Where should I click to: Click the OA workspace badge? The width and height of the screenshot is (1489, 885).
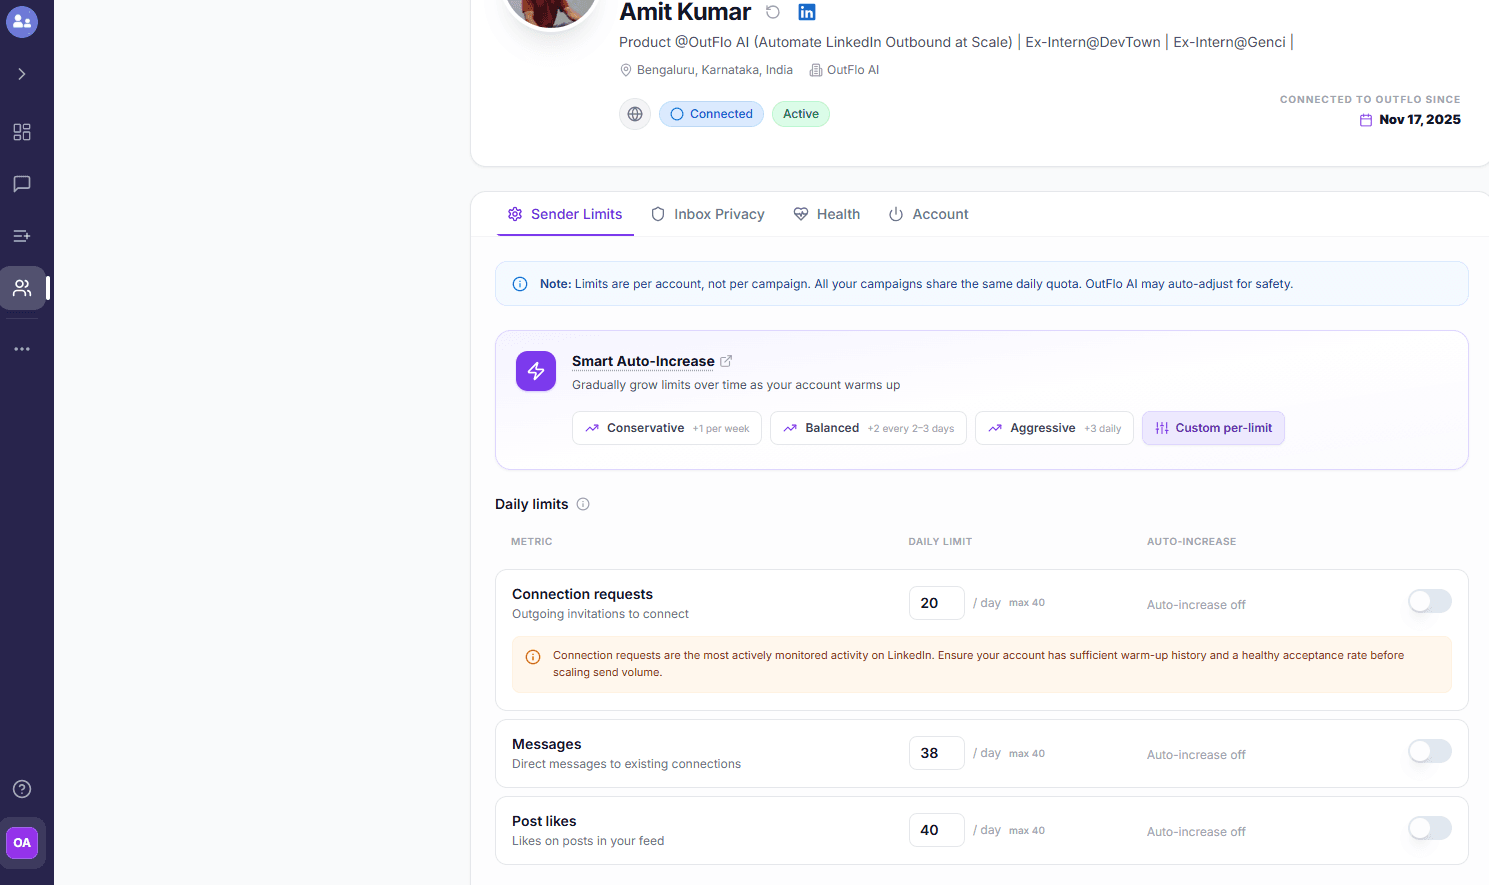pyautogui.click(x=22, y=843)
